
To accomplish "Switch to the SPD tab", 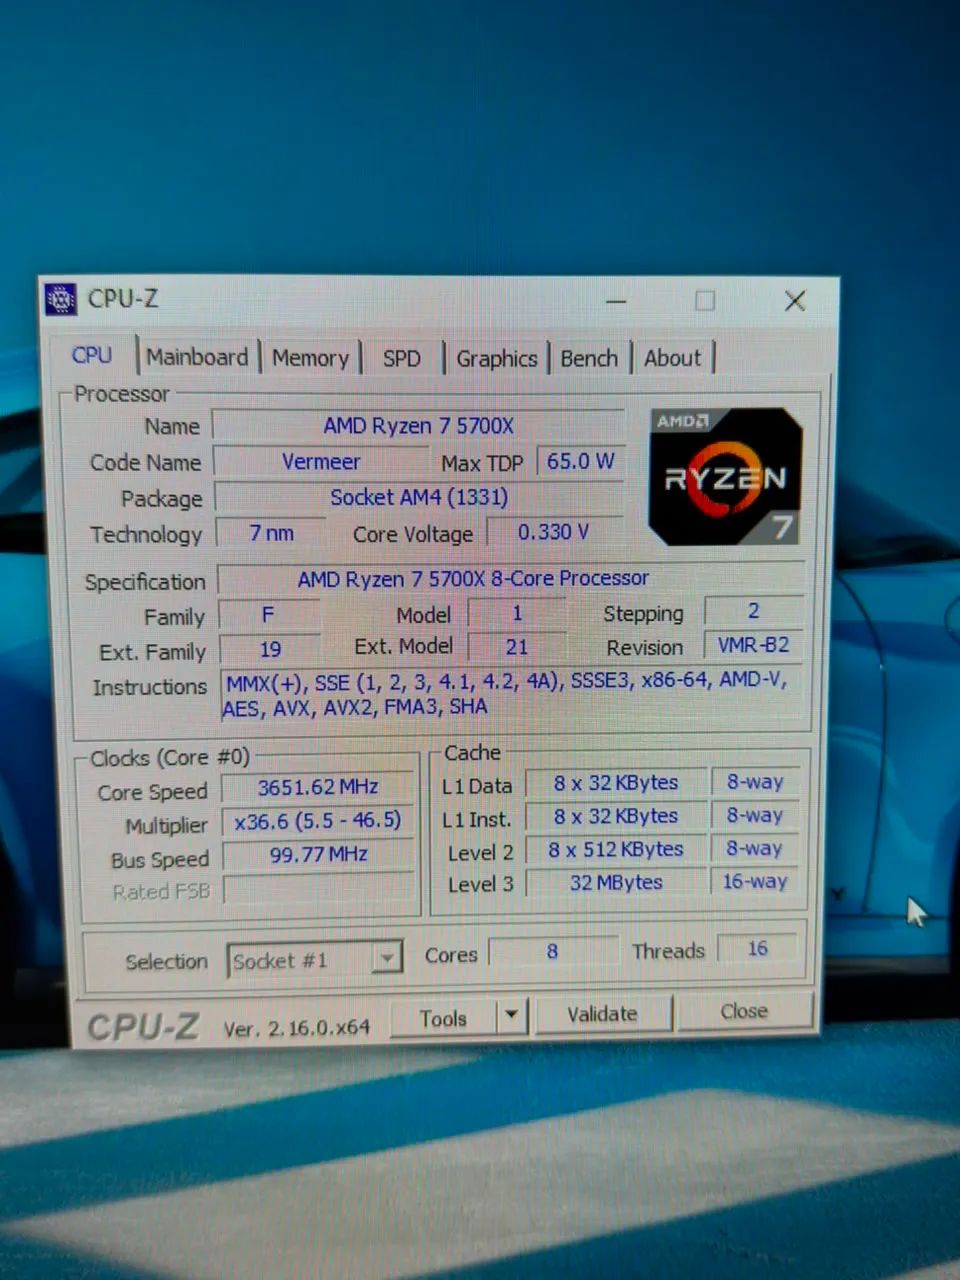I will coord(402,358).
